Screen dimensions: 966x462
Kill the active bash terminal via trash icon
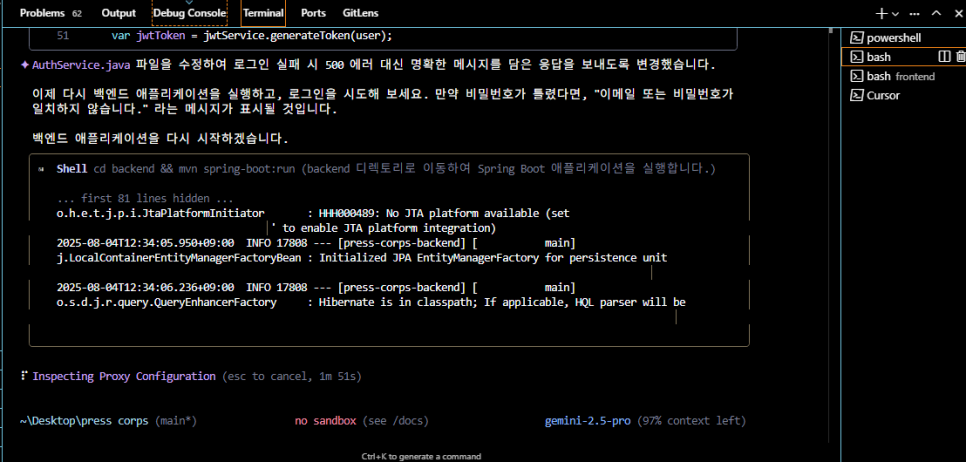tap(960, 57)
